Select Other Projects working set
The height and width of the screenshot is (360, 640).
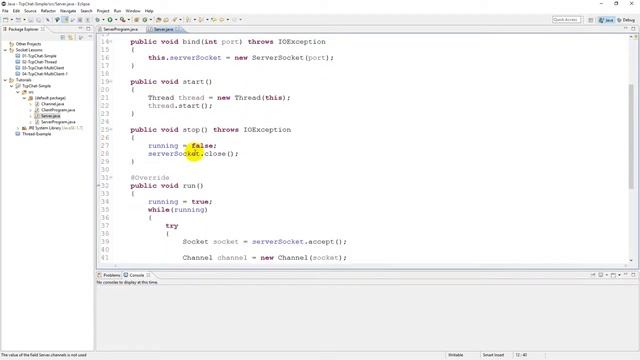[x=28, y=44]
